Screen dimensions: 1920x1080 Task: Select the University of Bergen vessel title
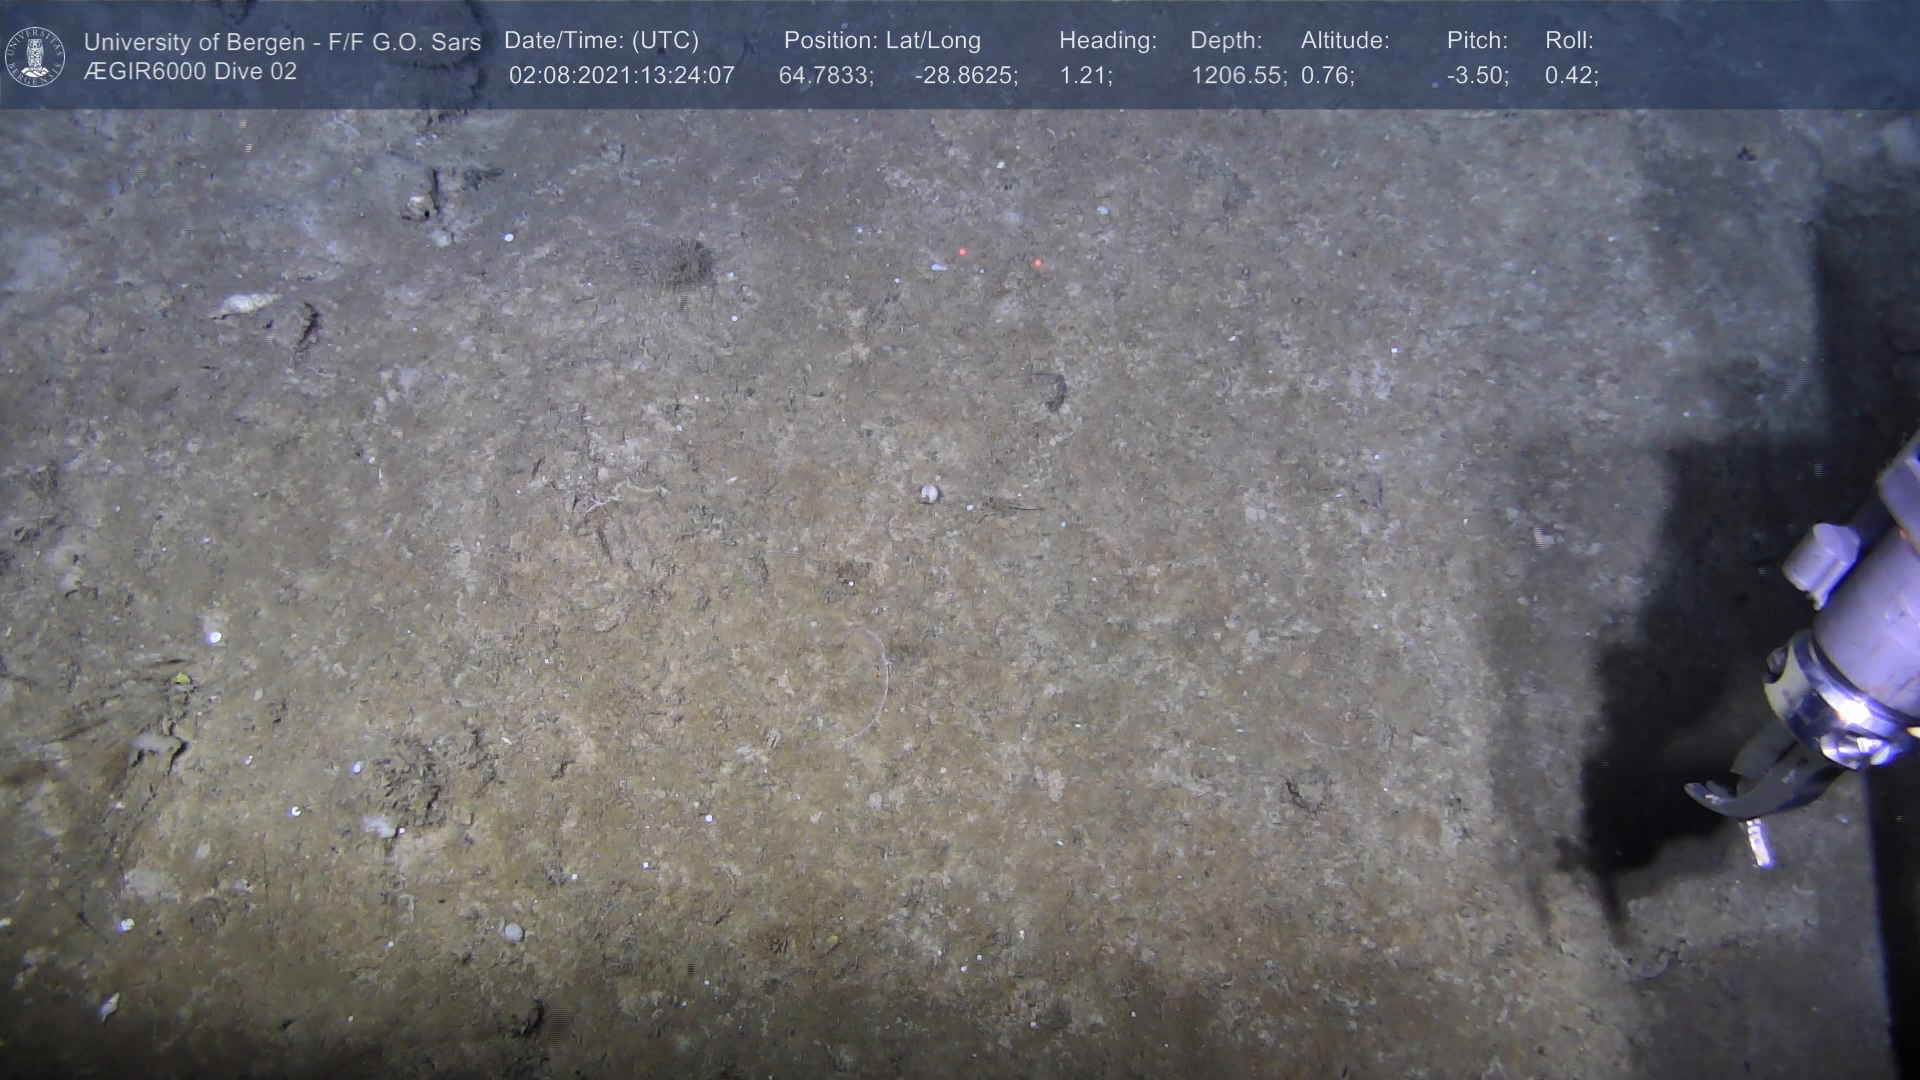pos(282,42)
